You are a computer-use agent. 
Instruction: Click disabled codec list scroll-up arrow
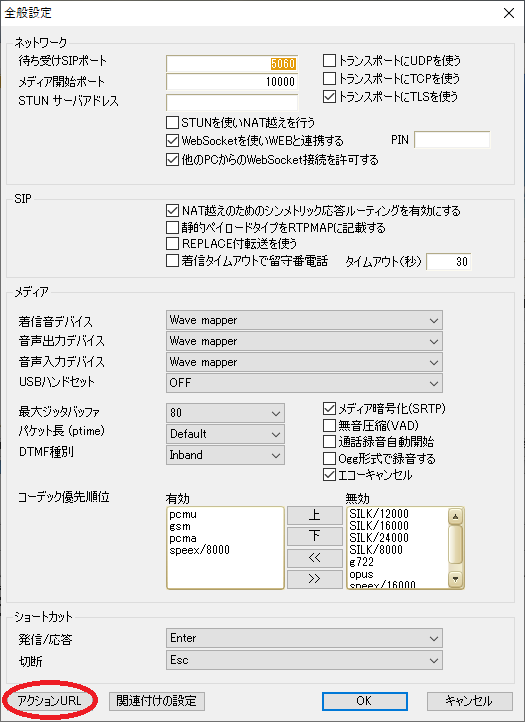(x=455, y=517)
